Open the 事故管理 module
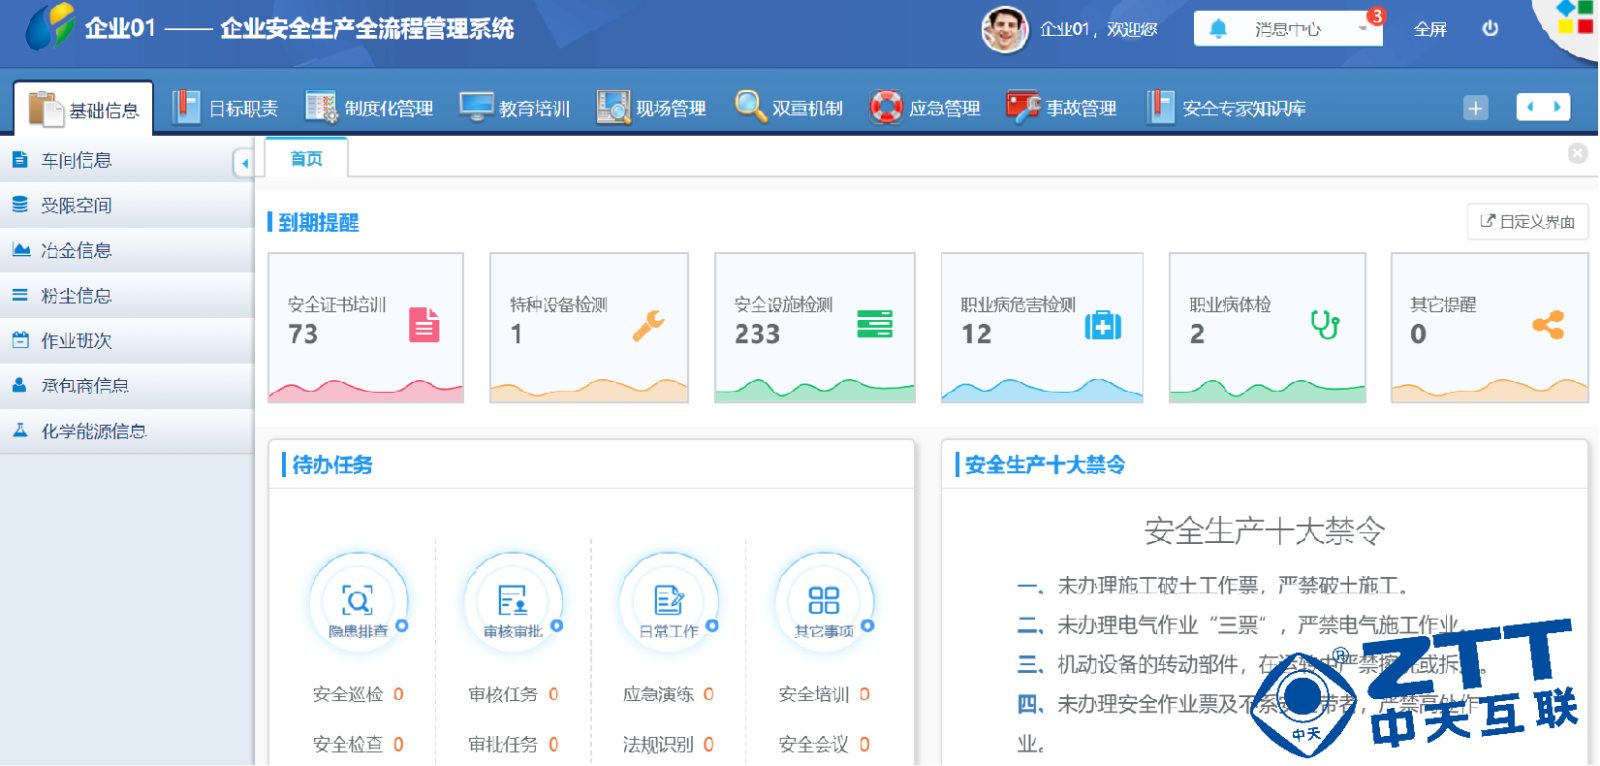The width and height of the screenshot is (1600, 766). point(1062,108)
